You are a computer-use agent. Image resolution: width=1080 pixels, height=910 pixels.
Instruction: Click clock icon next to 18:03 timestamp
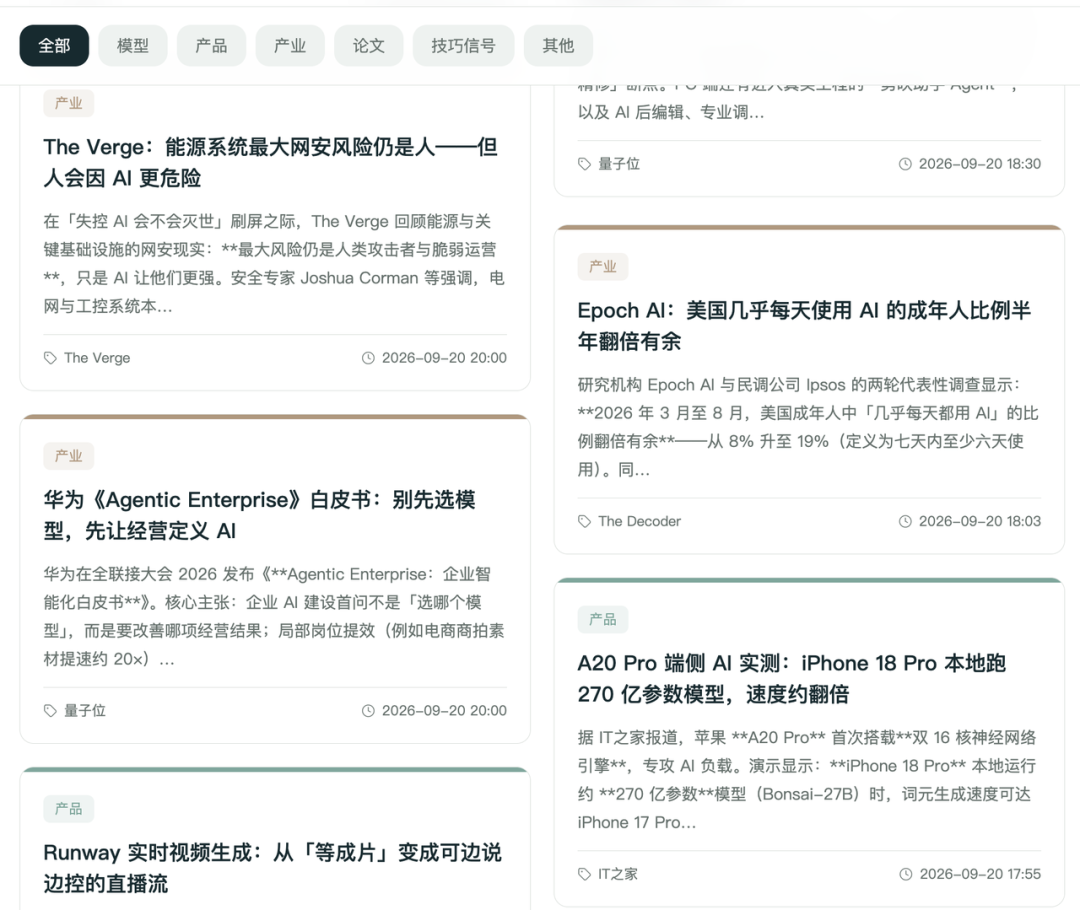[x=905, y=521]
